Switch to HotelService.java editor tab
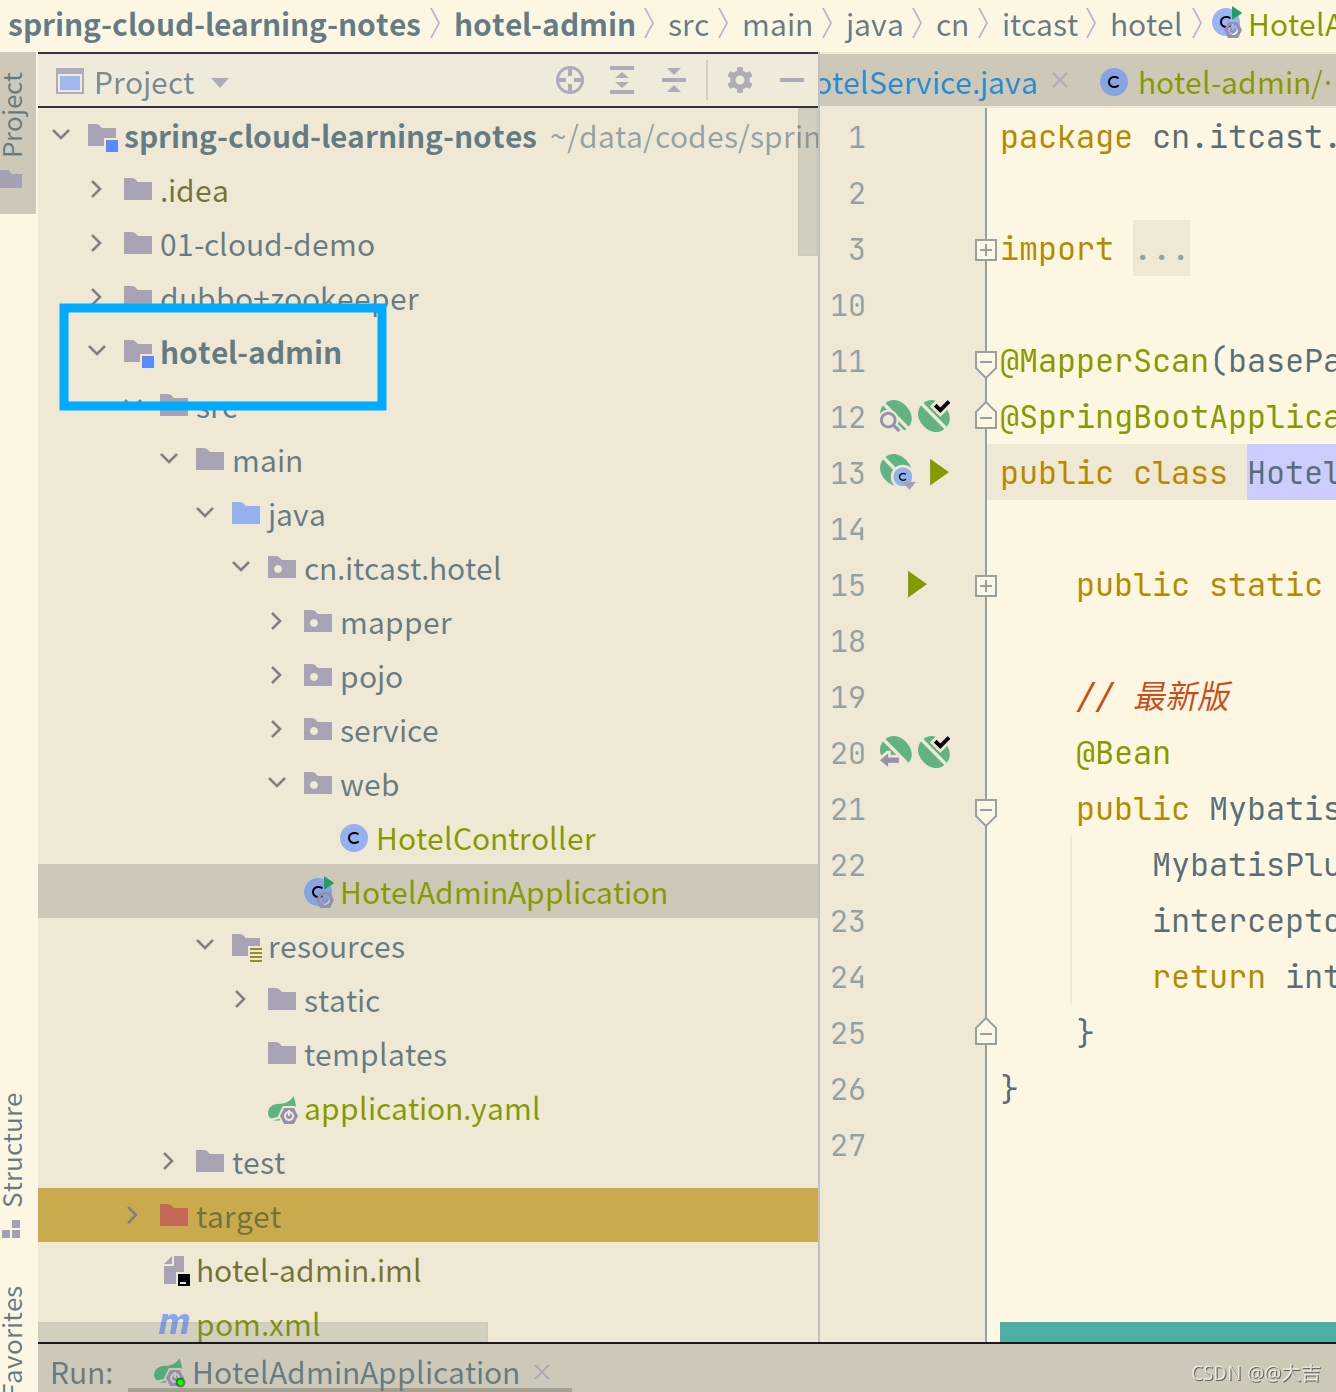Image resolution: width=1336 pixels, height=1392 pixels. click(928, 83)
